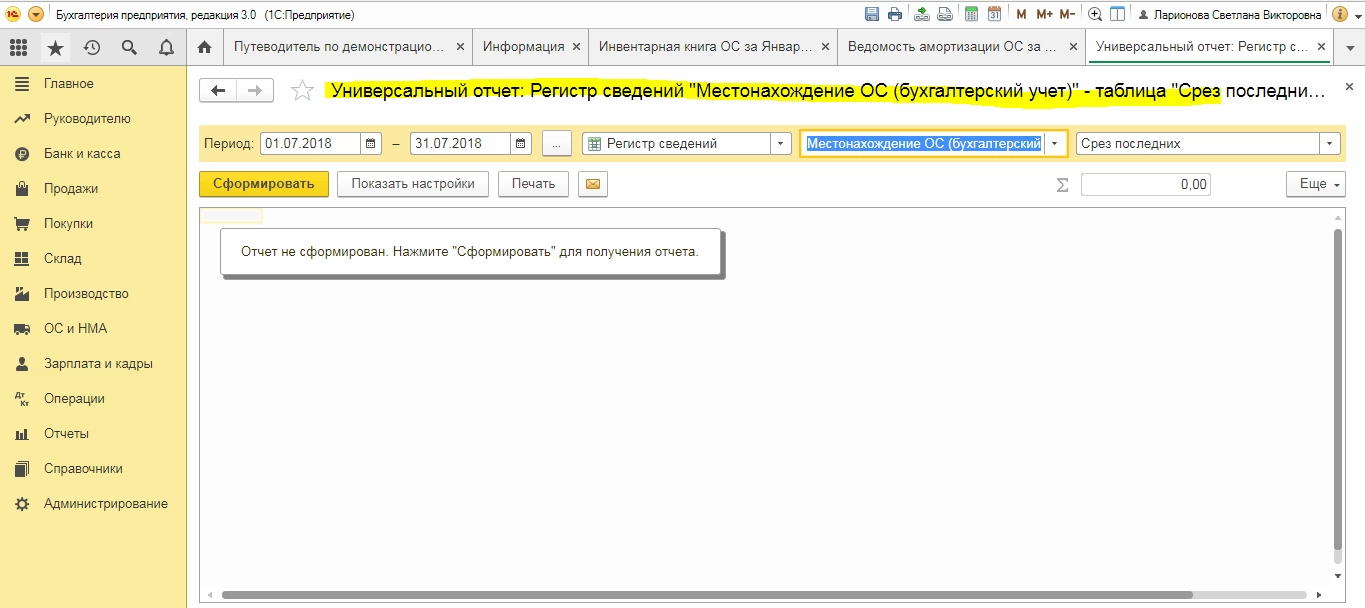Click the start date field 01.07.2018

310,143
